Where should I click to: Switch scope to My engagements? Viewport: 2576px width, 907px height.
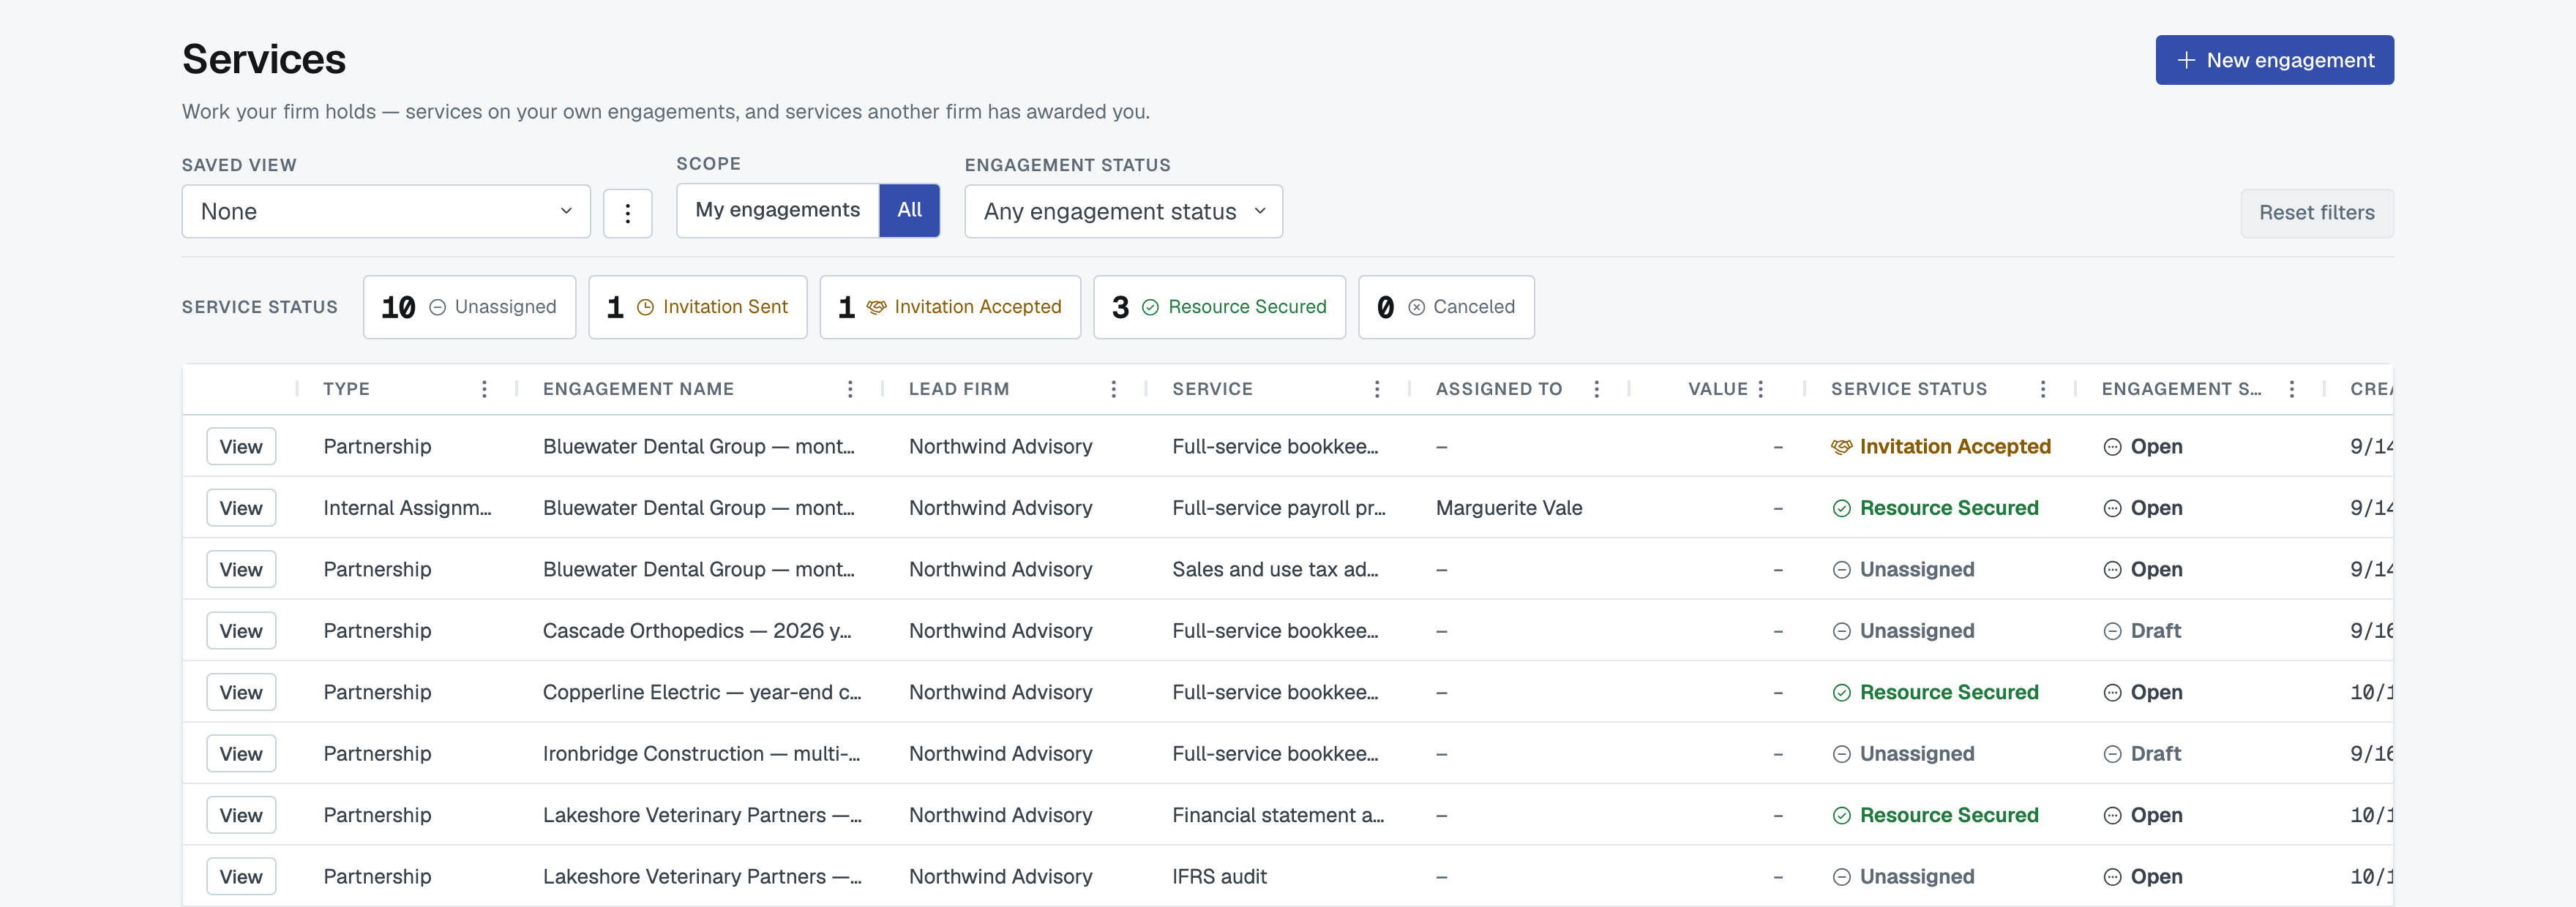778,210
